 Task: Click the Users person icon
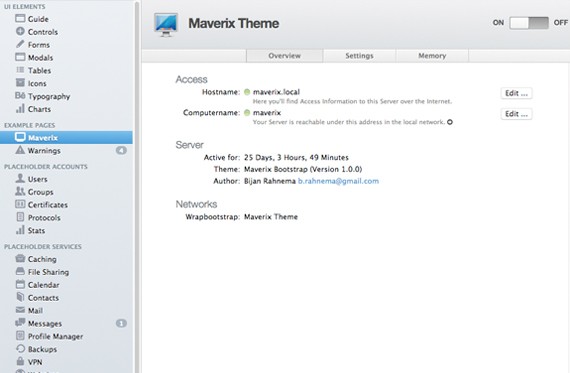pyautogui.click(x=20, y=178)
